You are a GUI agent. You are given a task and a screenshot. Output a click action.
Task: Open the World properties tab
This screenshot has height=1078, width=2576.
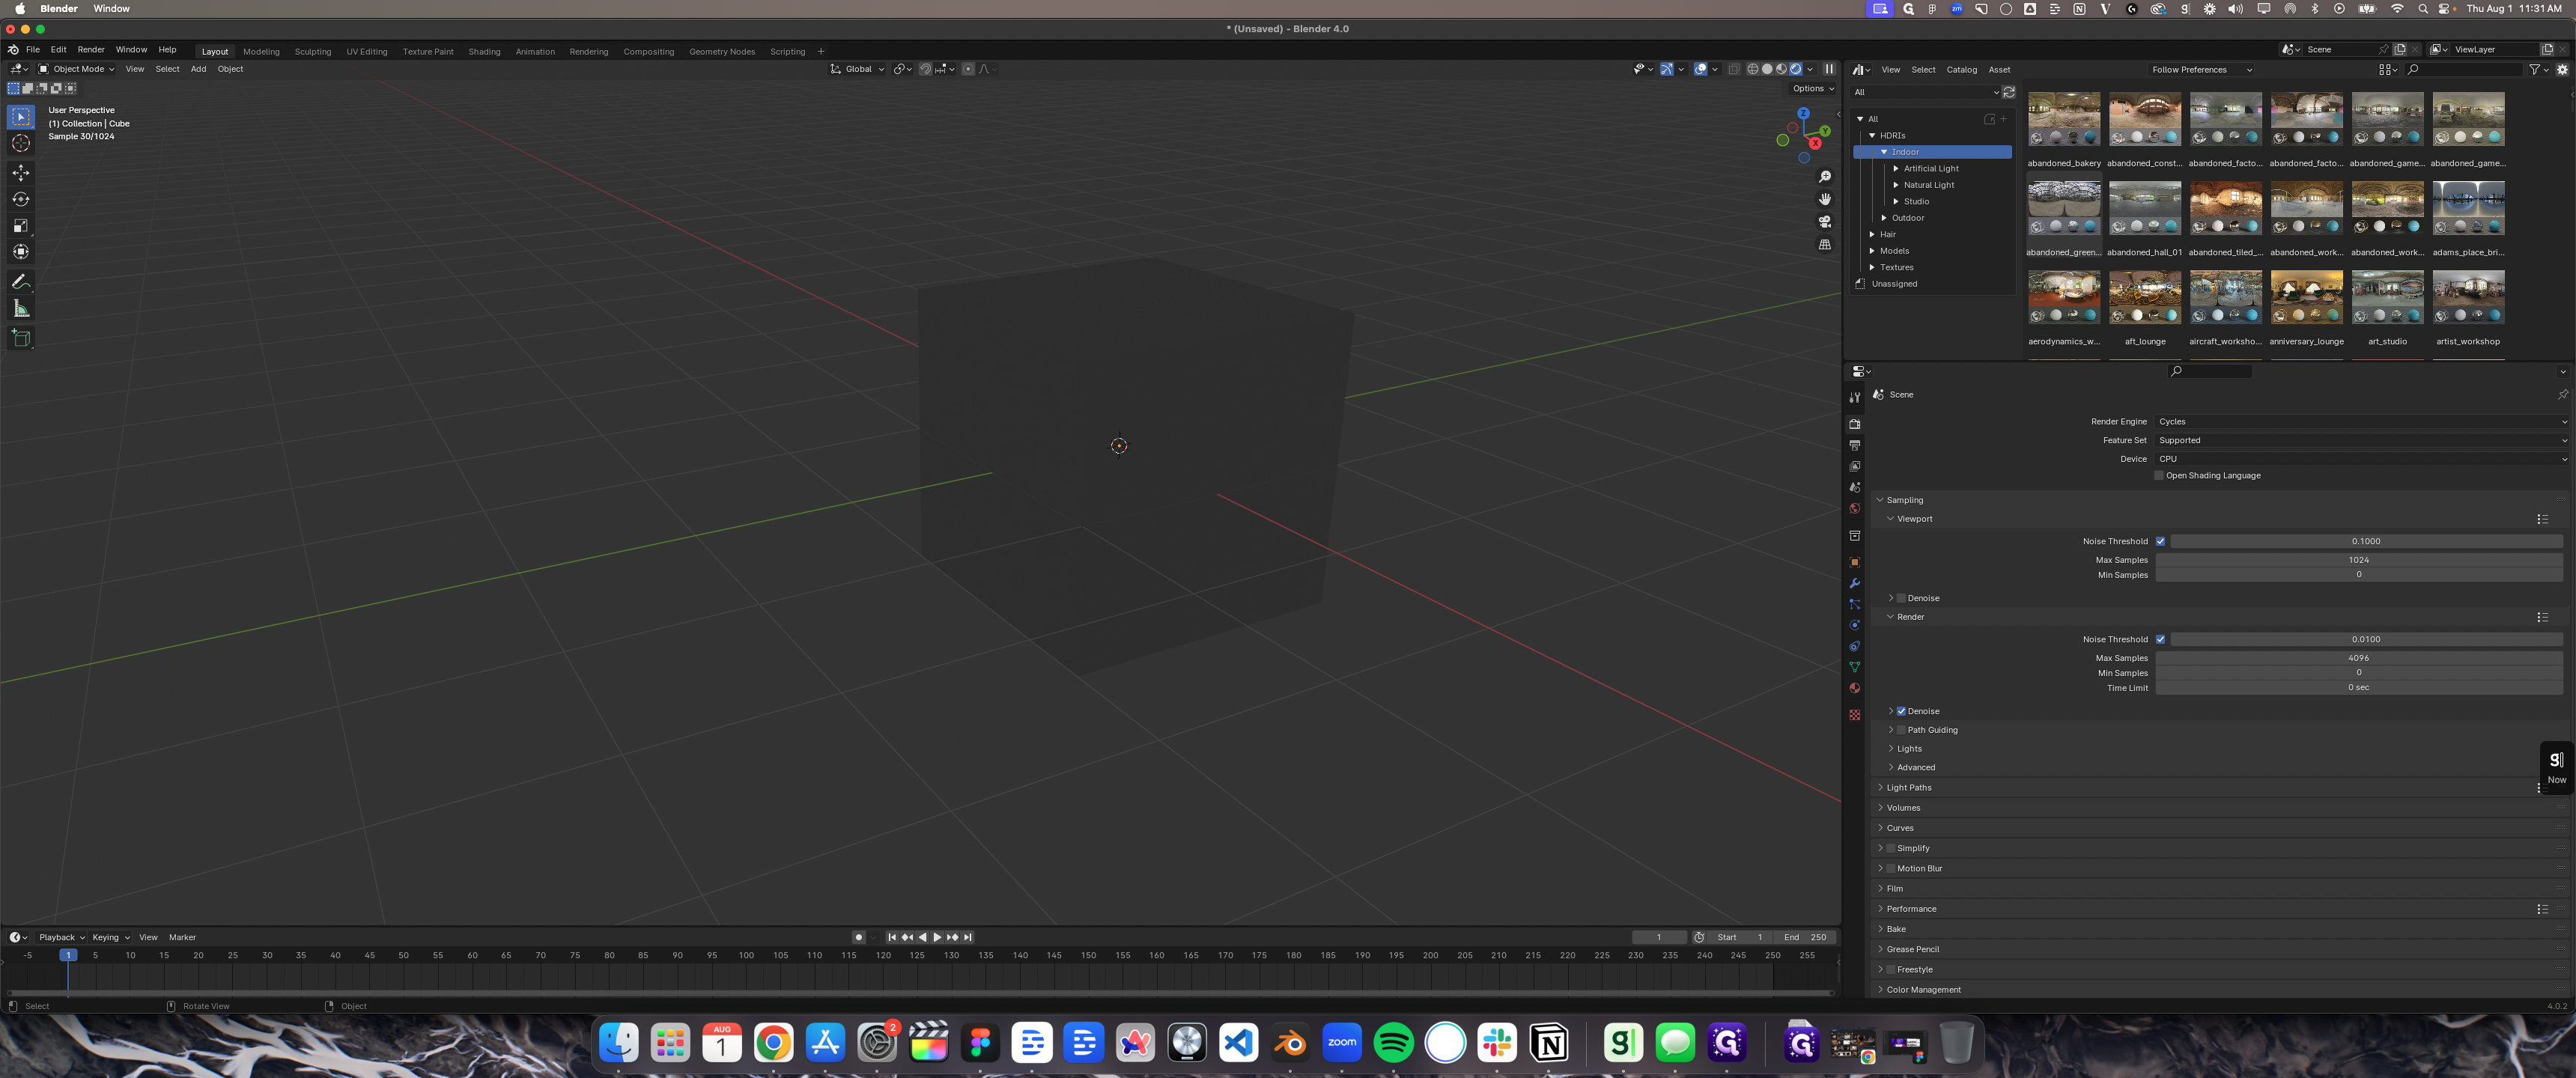coord(1855,509)
